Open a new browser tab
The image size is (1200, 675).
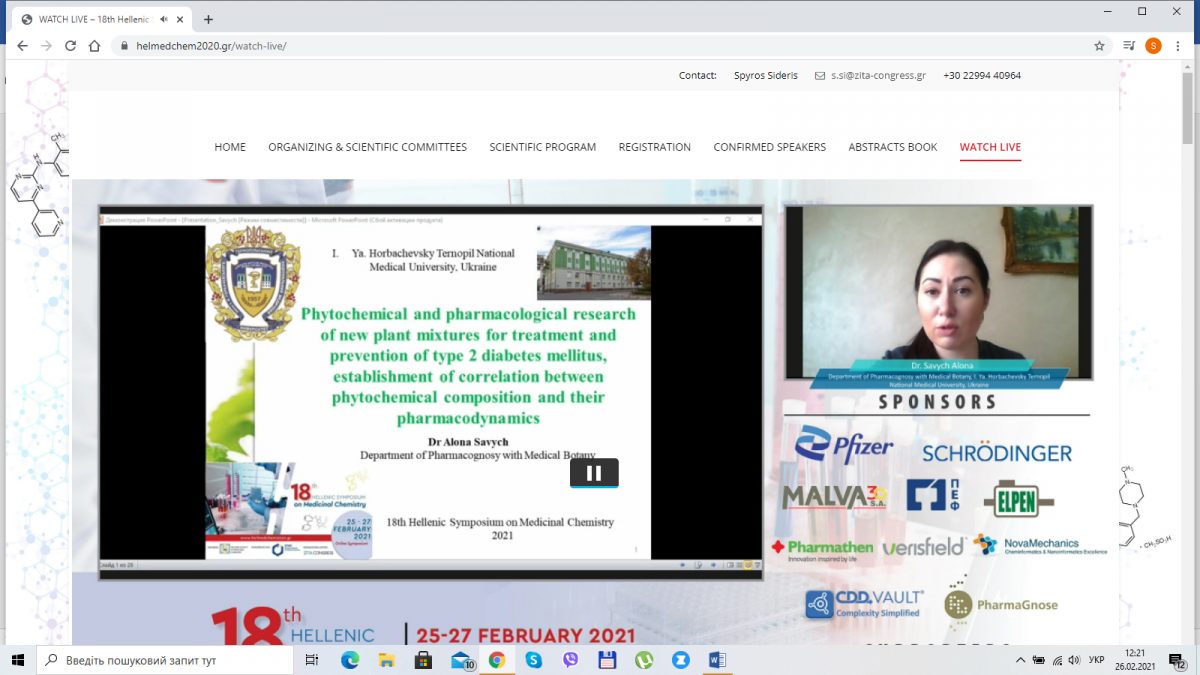click(x=208, y=19)
